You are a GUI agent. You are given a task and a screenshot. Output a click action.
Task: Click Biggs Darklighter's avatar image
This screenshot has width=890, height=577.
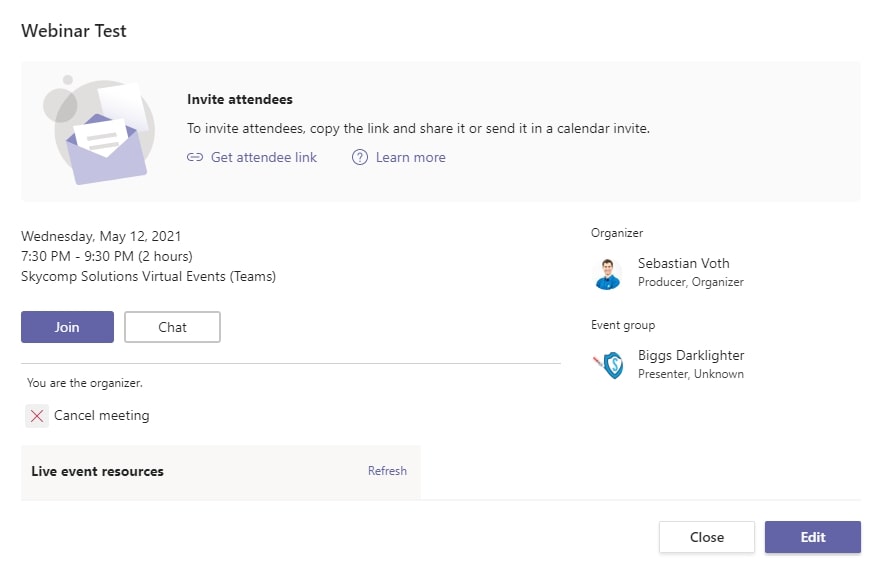pyautogui.click(x=612, y=364)
